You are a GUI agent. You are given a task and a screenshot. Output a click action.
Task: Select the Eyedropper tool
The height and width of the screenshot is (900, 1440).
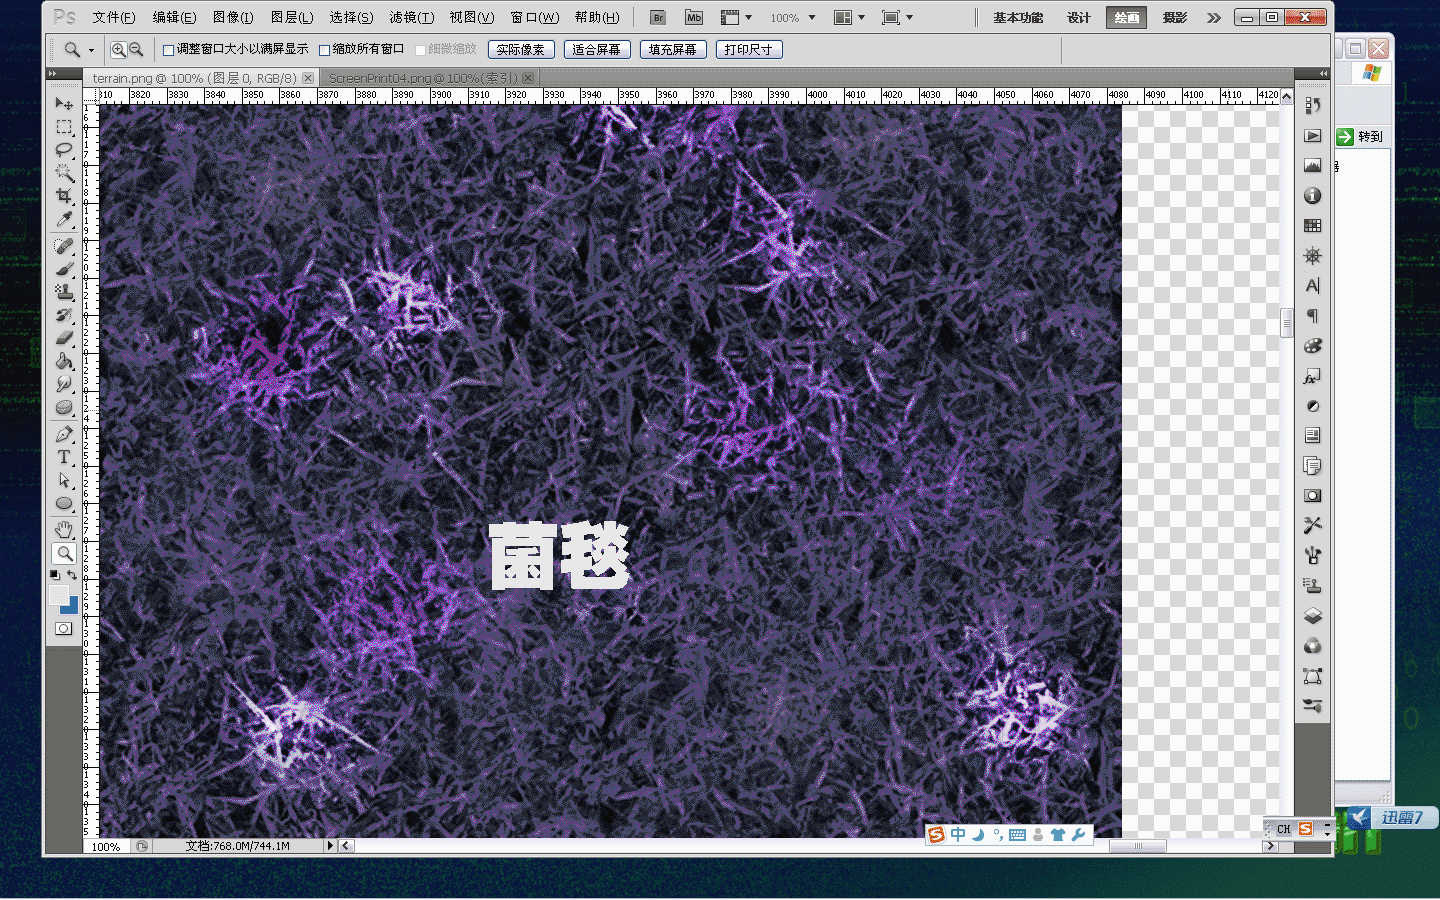click(x=64, y=219)
